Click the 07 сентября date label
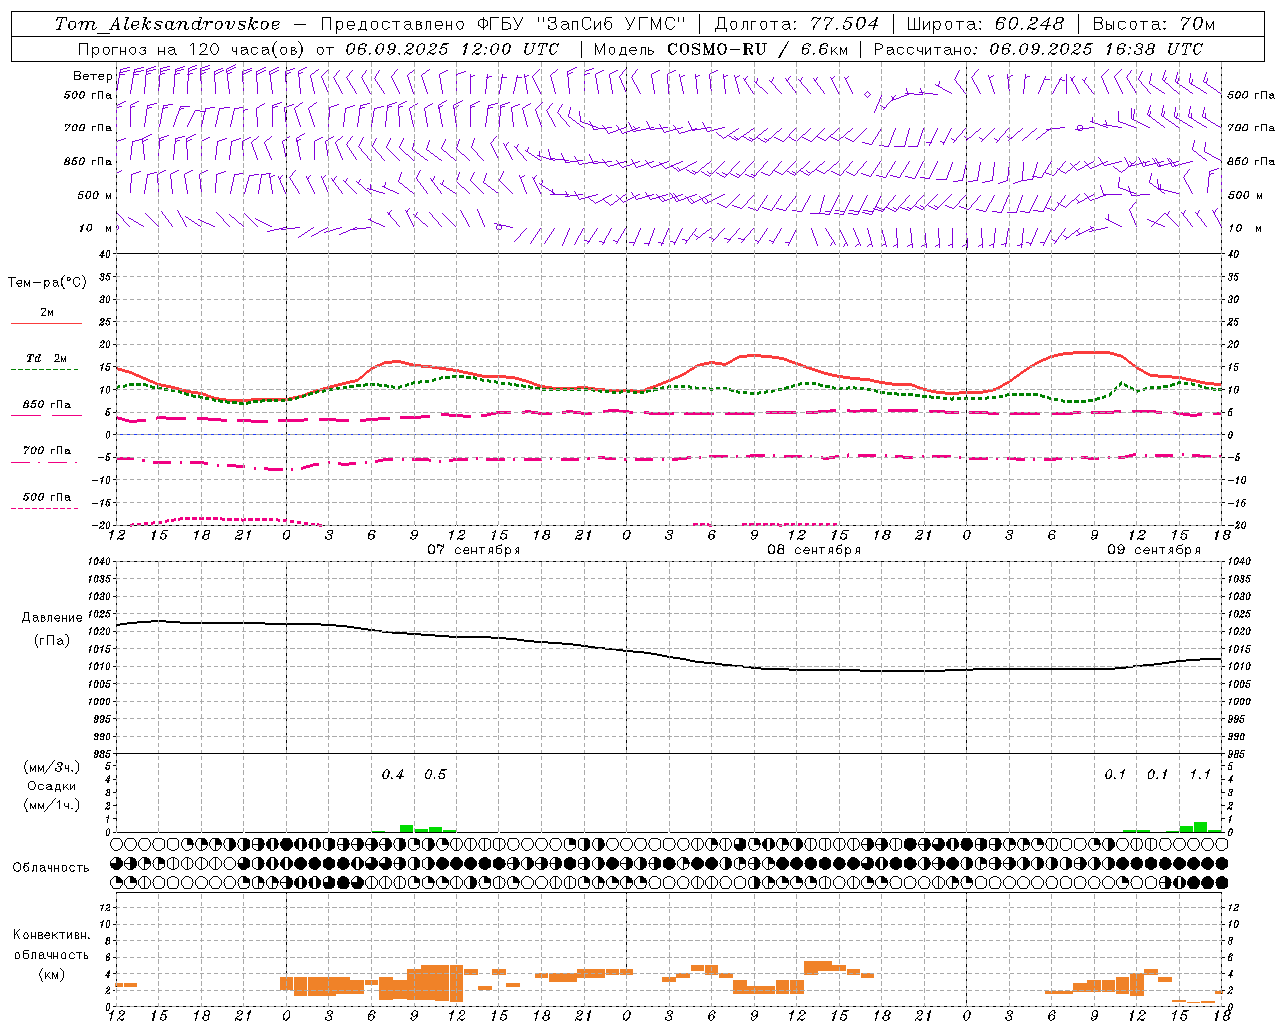This screenshot has height=1024, width=1280. point(474,549)
